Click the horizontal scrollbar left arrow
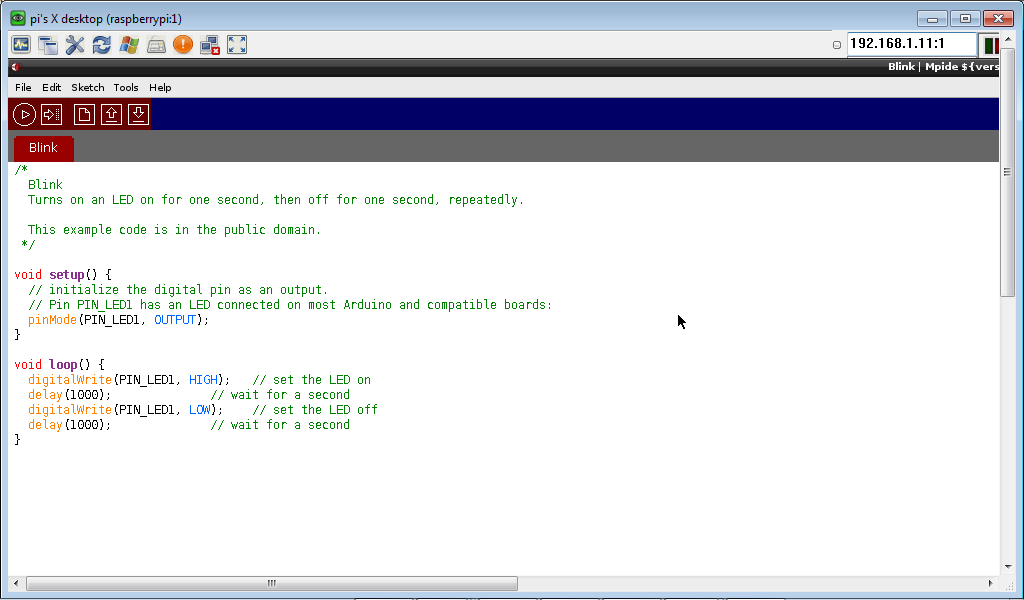Image resolution: width=1024 pixels, height=600 pixels. 16,583
